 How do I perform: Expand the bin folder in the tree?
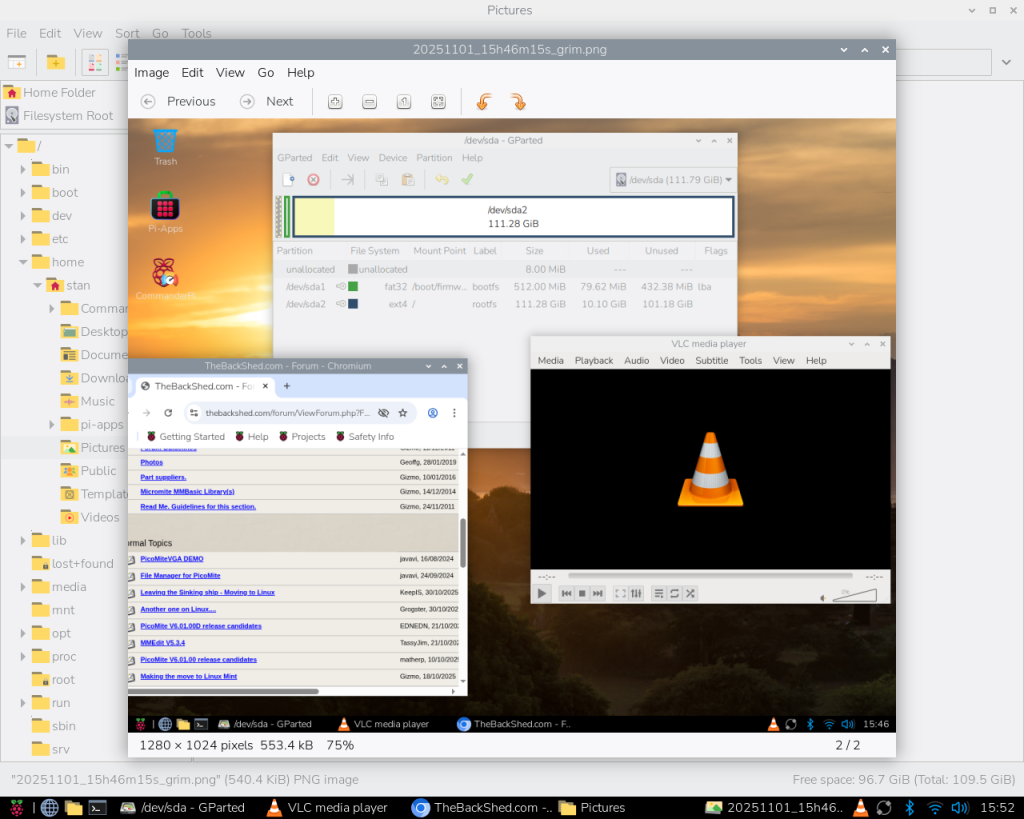pos(23,170)
